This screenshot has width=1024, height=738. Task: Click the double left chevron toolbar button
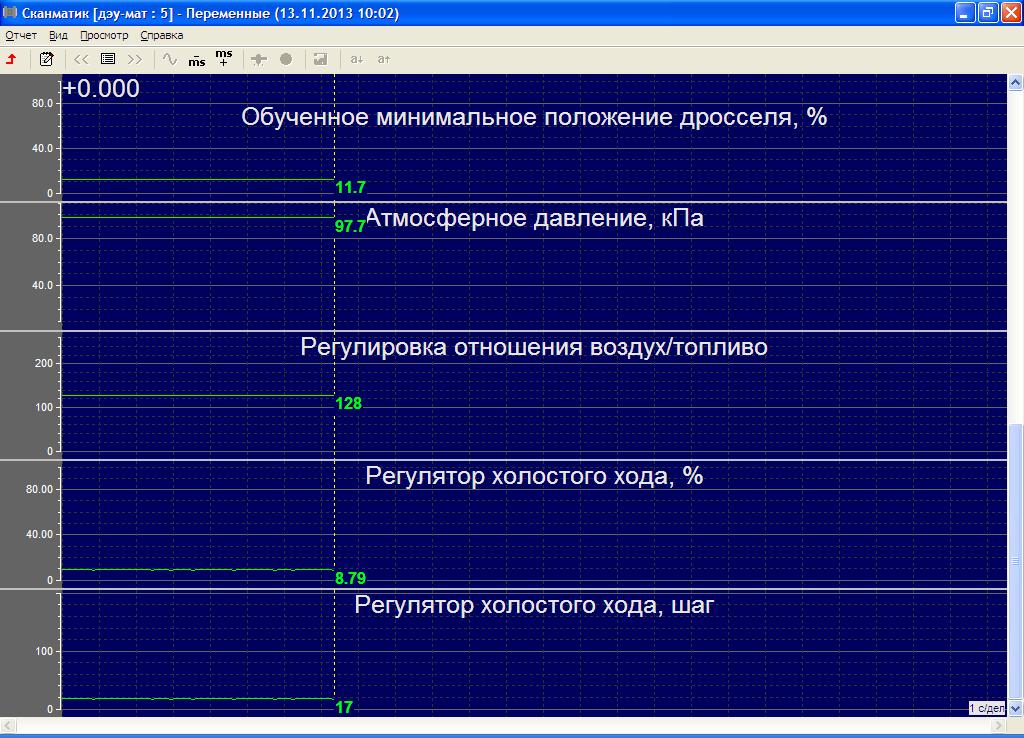81,59
